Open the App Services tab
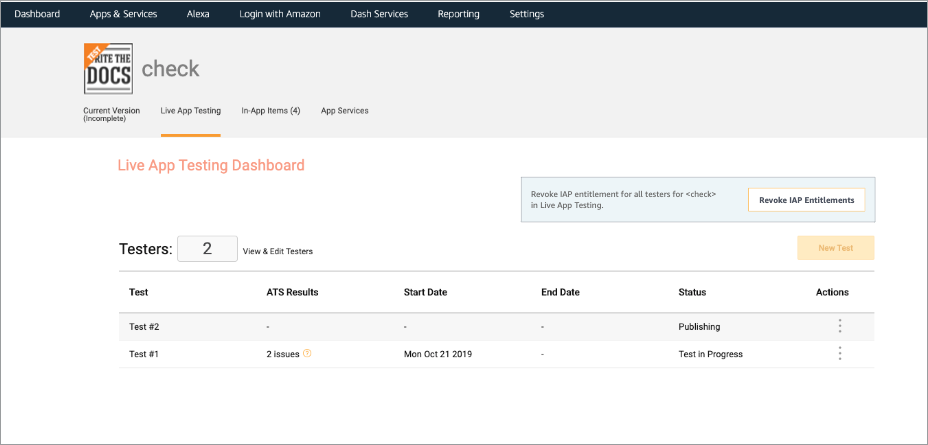 pyautogui.click(x=344, y=111)
